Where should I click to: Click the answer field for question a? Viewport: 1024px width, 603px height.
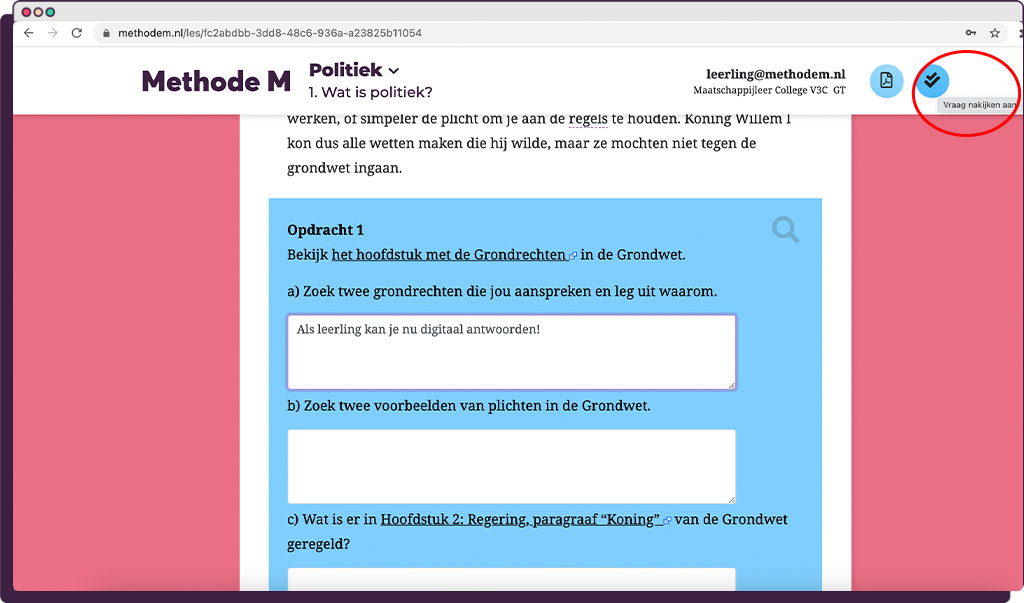click(x=511, y=352)
